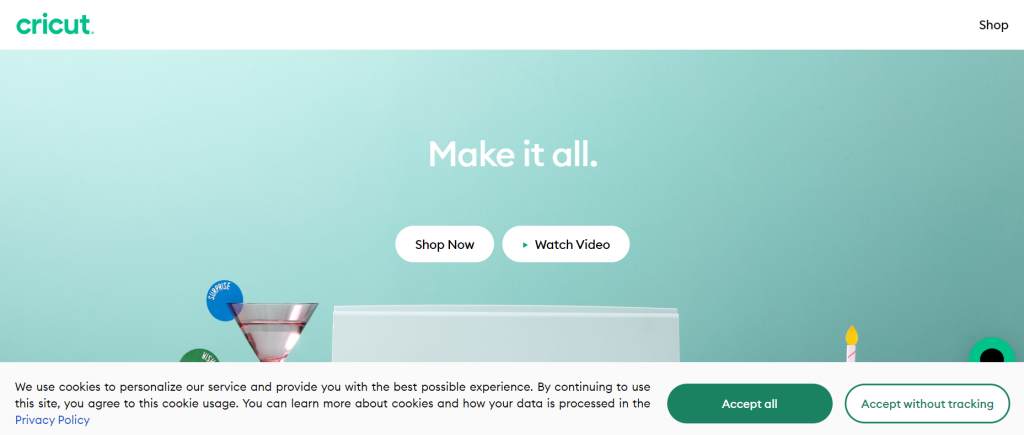Click the white header bar's empty area

(x=522, y=25)
